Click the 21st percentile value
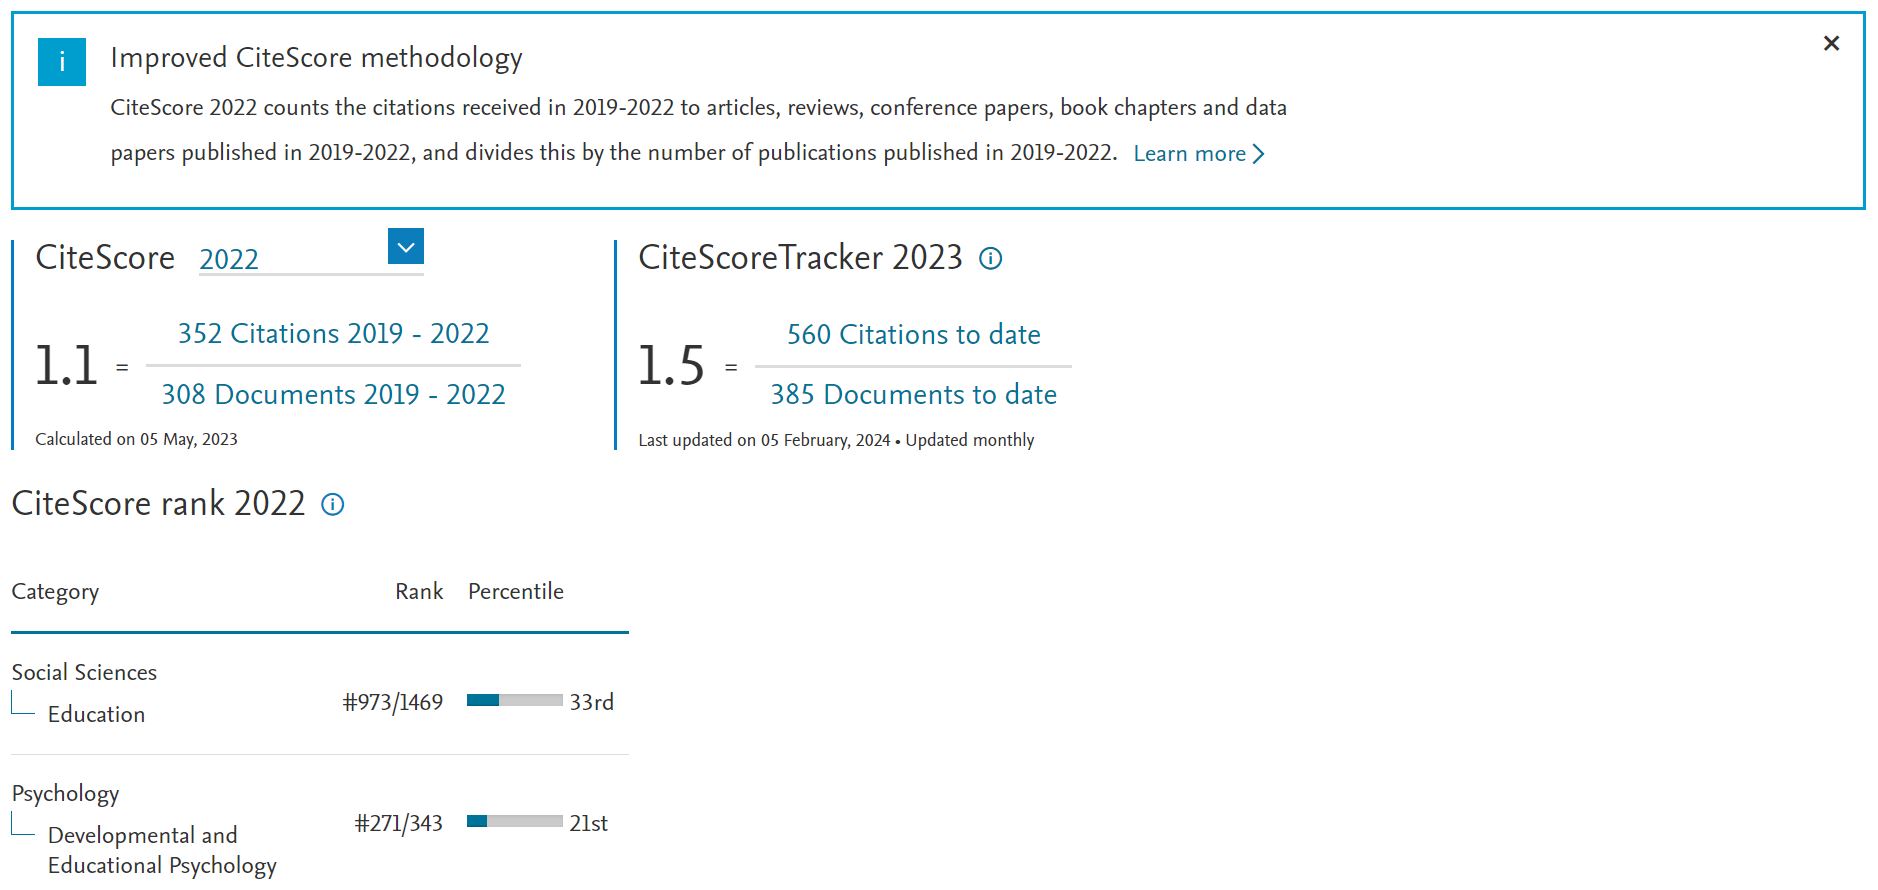This screenshot has width=1878, height=890. coord(589,823)
